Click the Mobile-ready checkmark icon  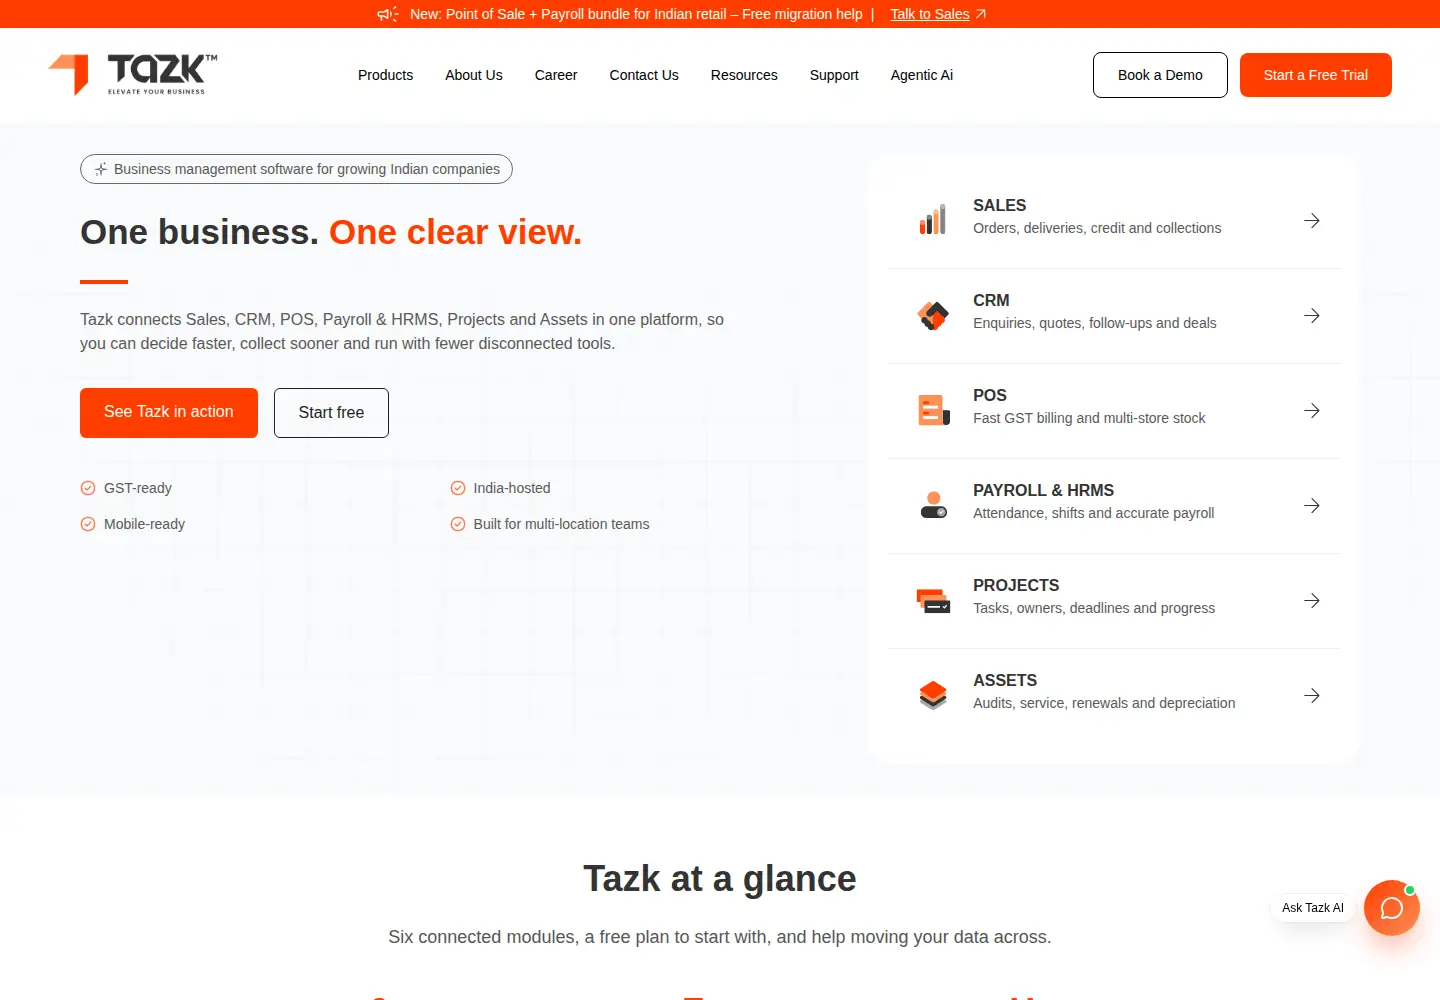(x=88, y=524)
